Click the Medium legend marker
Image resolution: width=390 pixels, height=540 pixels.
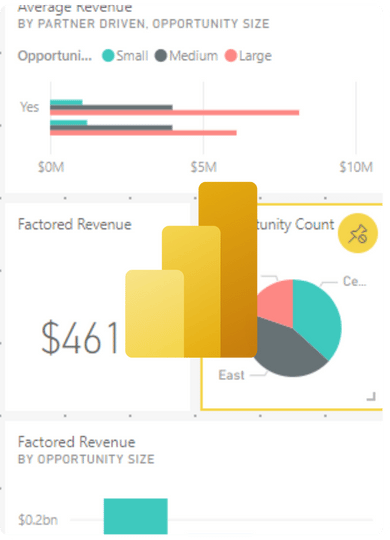click(161, 55)
